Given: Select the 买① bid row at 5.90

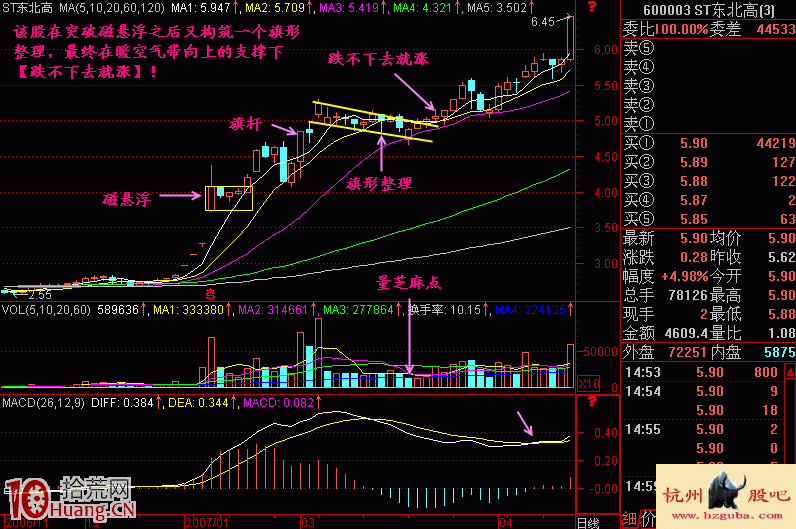Looking at the screenshot, I should point(708,144).
